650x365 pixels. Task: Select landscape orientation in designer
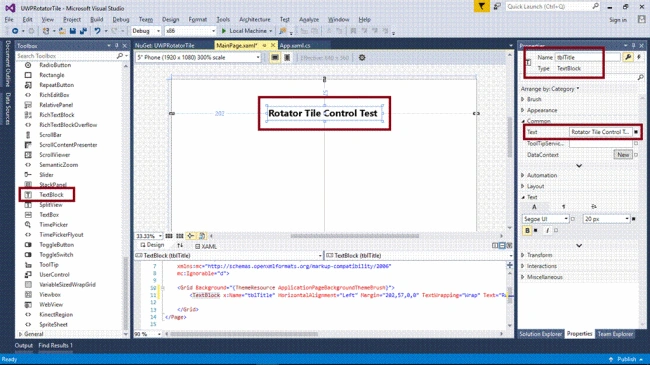[275, 58]
